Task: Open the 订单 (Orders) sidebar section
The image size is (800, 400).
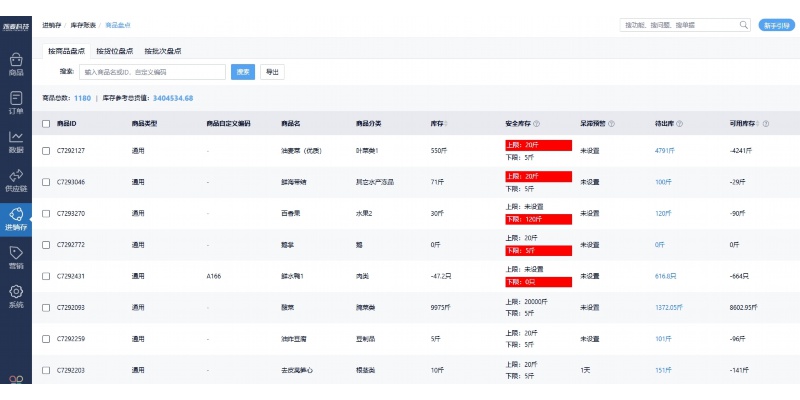Action: pos(16,103)
